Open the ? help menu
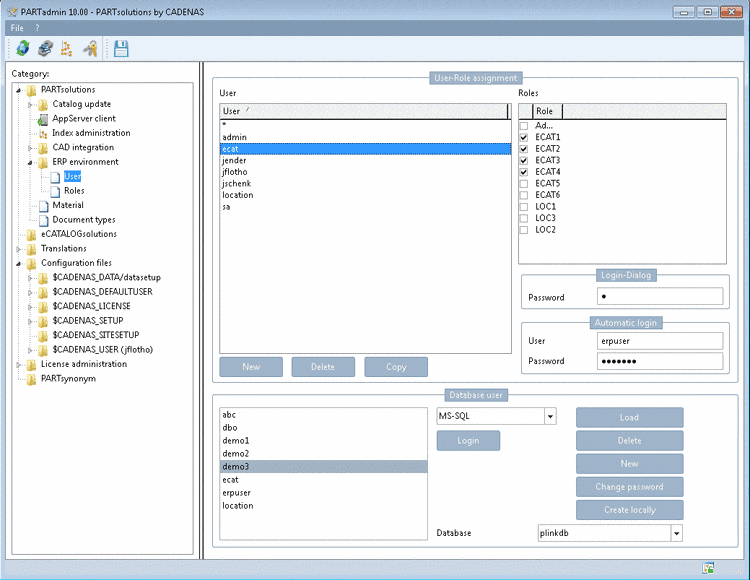 coord(37,28)
